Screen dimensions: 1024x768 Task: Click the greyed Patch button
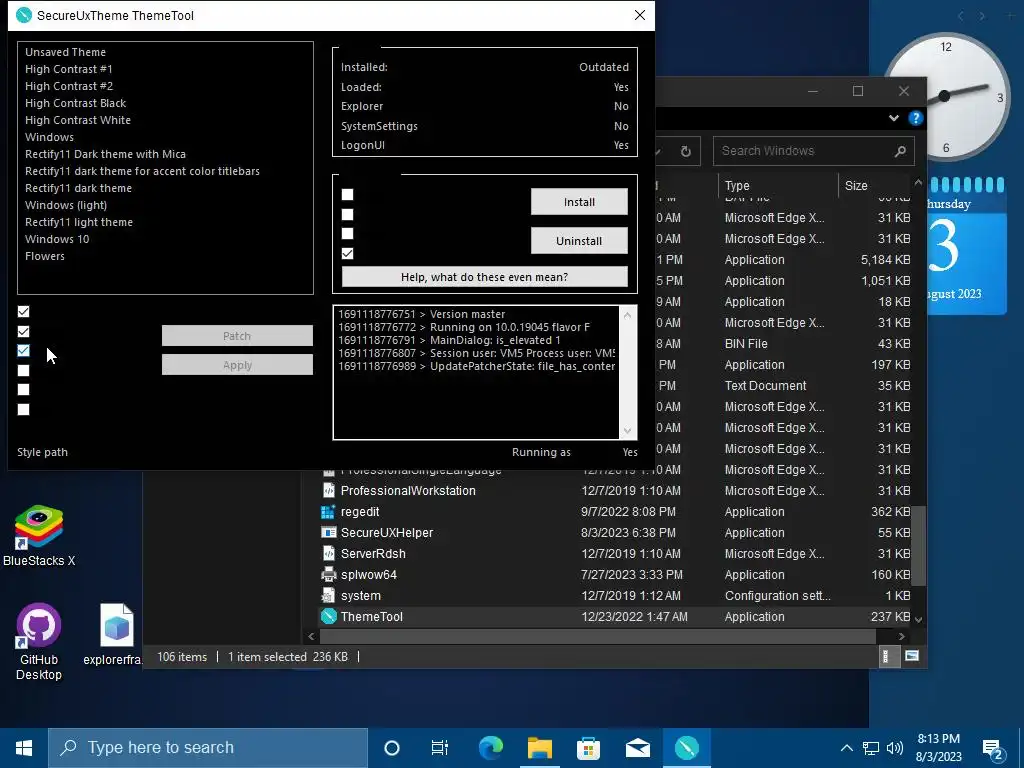click(237, 336)
